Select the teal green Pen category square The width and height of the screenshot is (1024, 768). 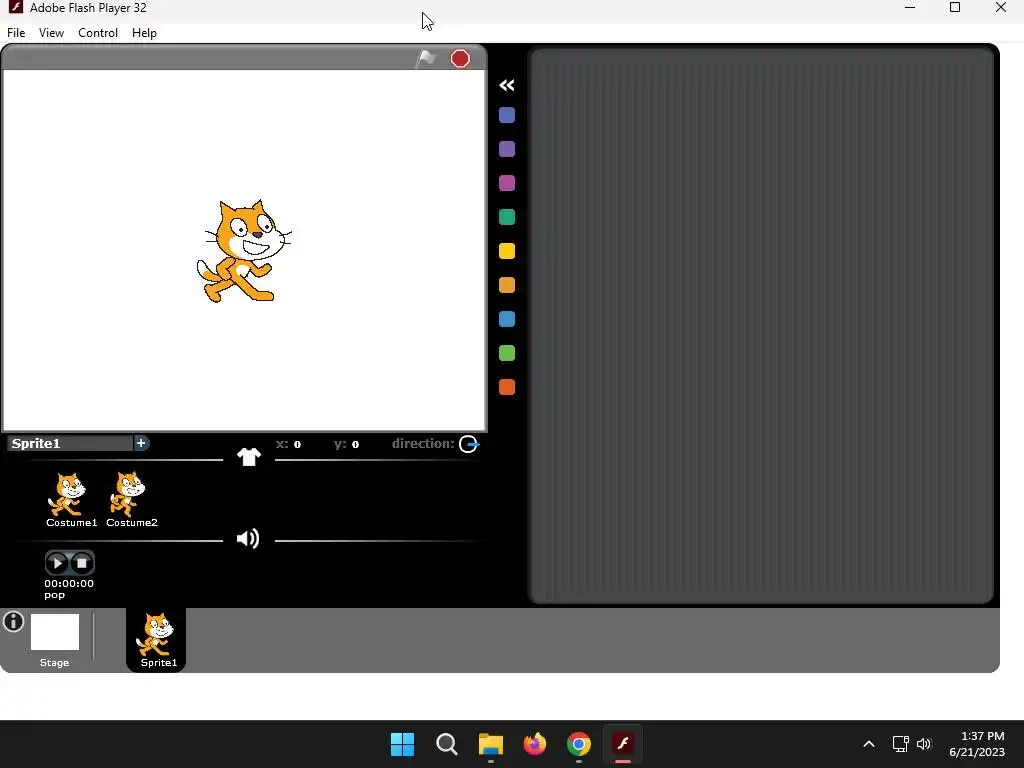507,217
